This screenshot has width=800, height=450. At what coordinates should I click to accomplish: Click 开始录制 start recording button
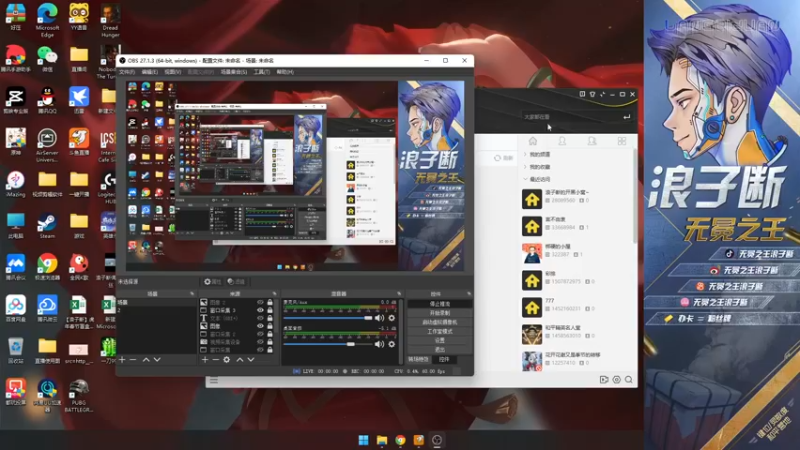pyautogui.click(x=440, y=313)
